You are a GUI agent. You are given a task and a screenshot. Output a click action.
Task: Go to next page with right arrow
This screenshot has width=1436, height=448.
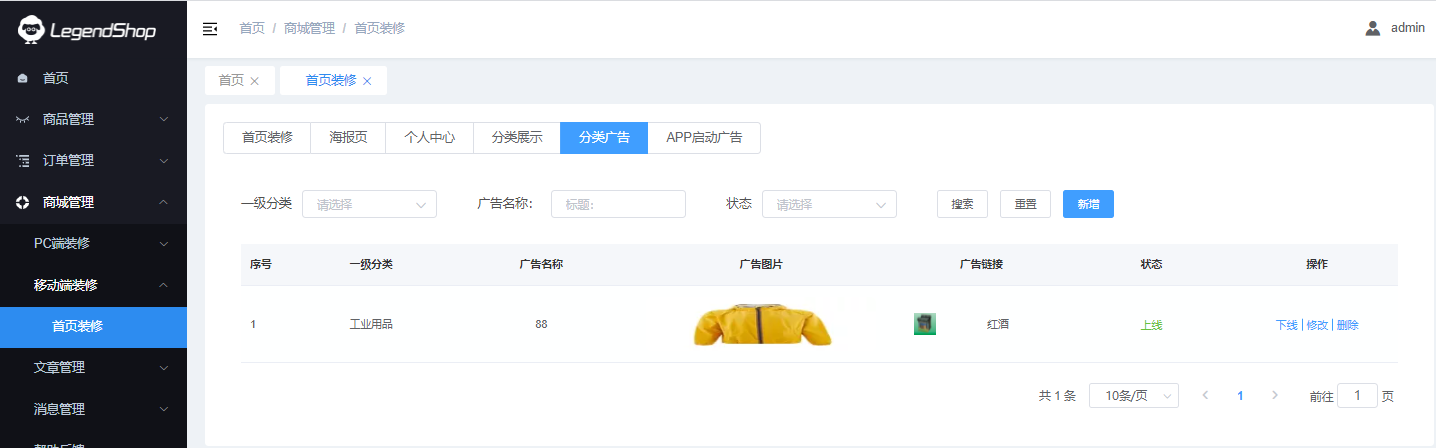(1274, 395)
